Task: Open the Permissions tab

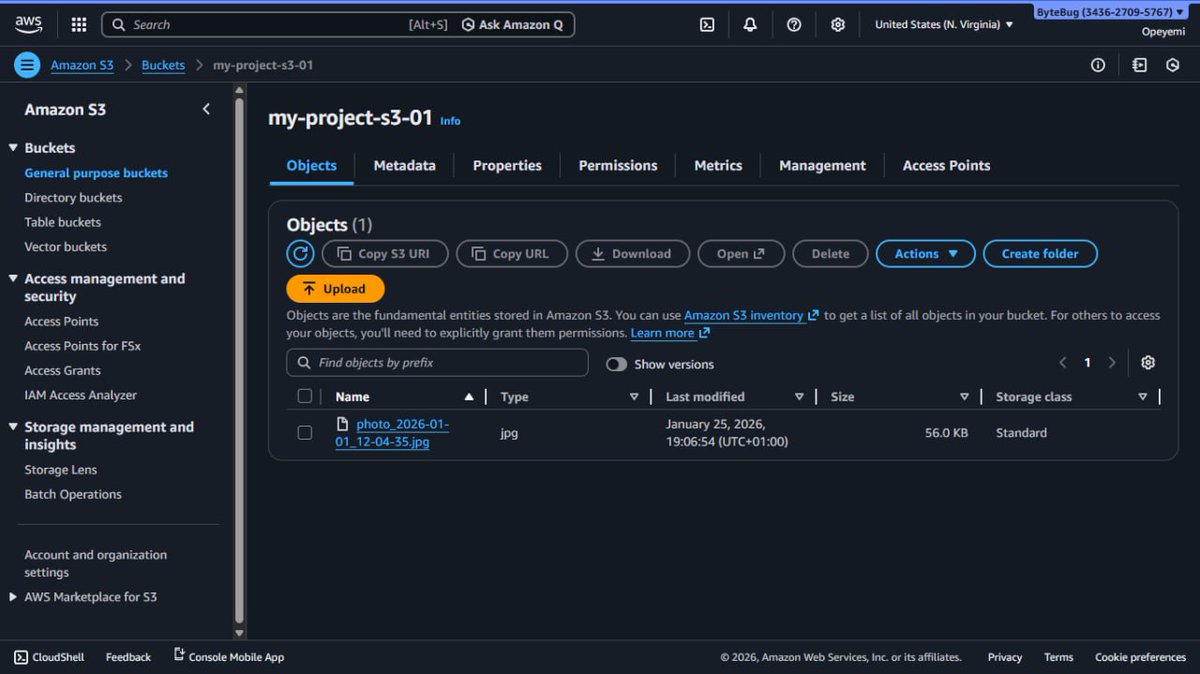Action: click(618, 166)
